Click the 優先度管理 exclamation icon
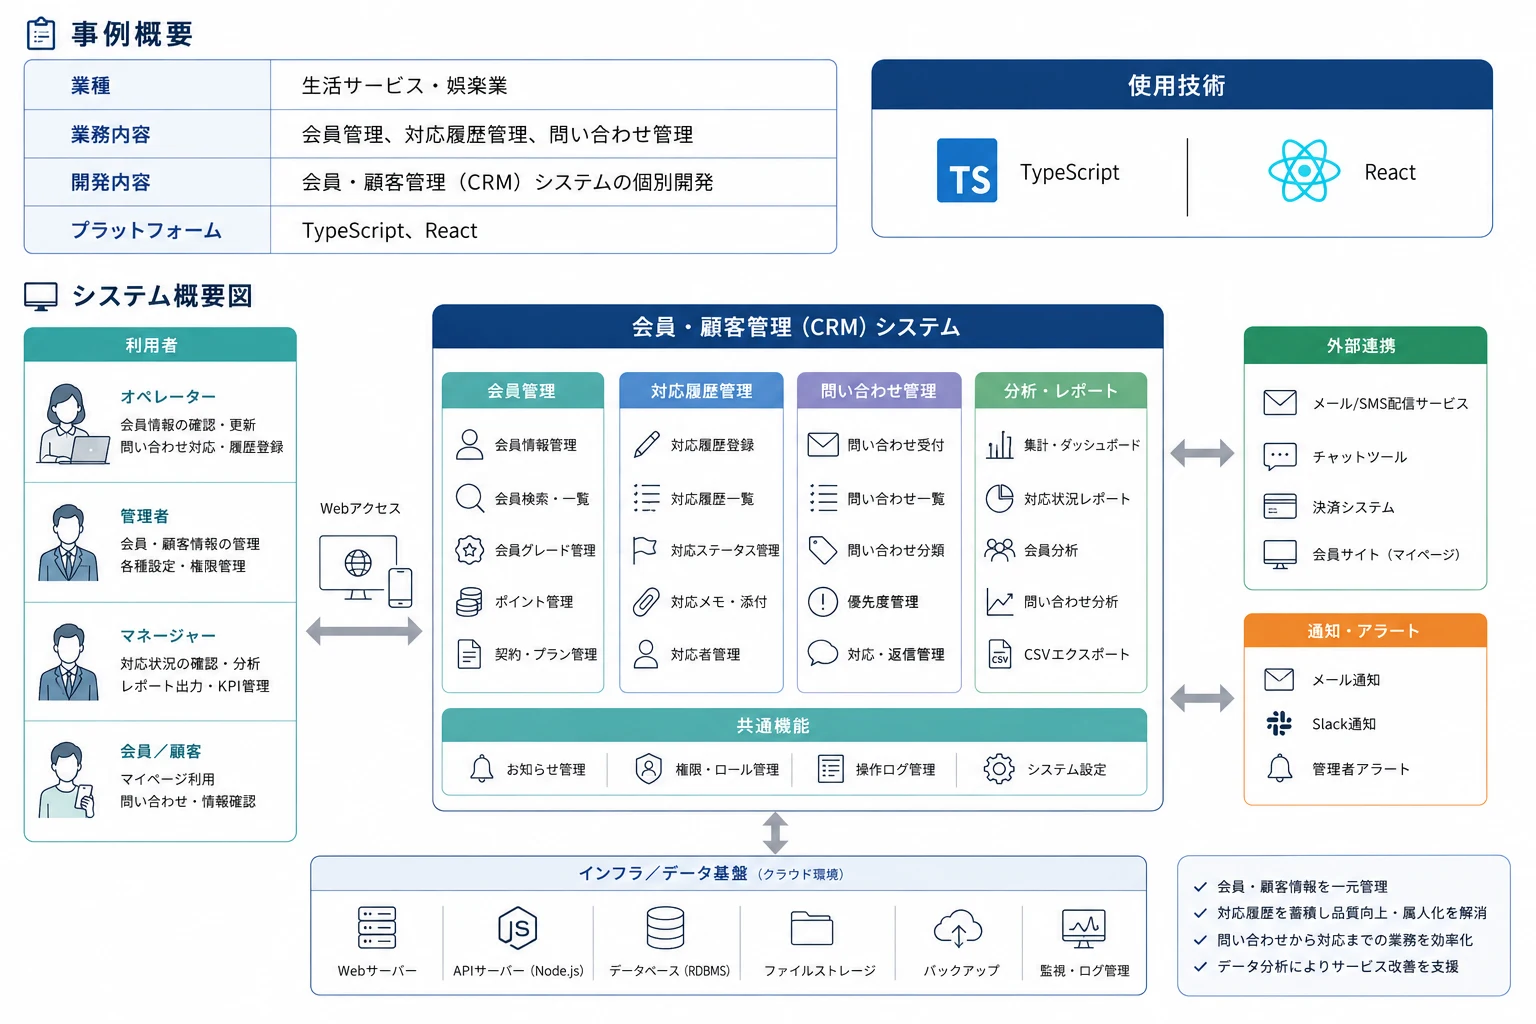The width and height of the screenshot is (1536, 1024). click(x=822, y=601)
